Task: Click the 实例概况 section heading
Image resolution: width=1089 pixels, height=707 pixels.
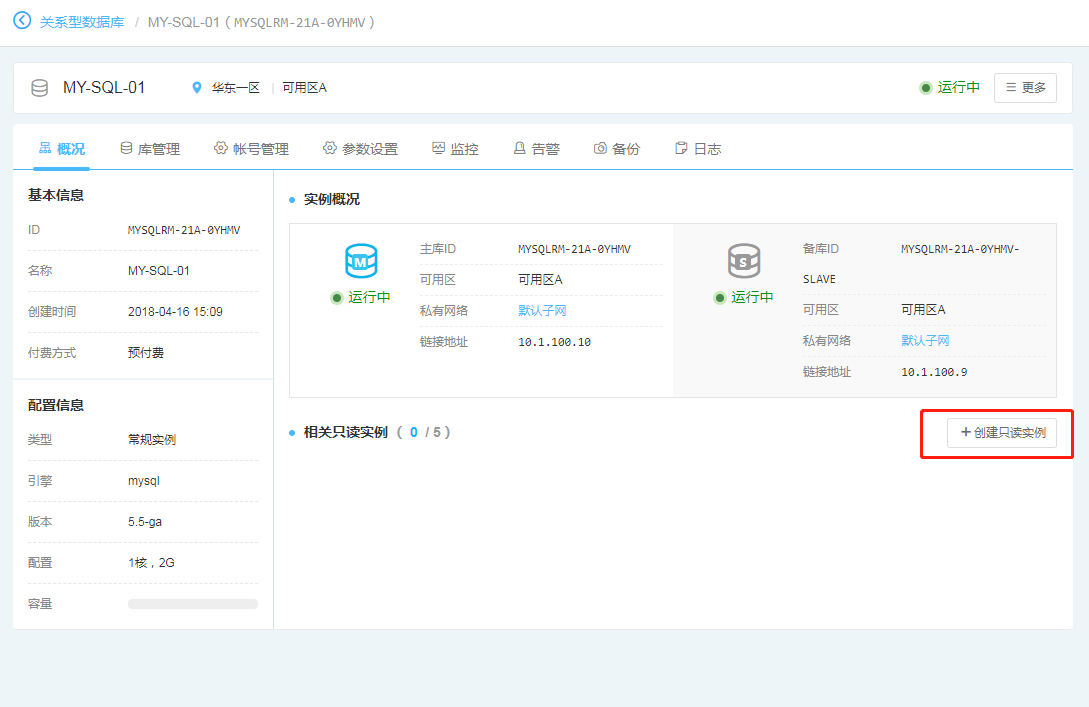Action: coord(331,199)
